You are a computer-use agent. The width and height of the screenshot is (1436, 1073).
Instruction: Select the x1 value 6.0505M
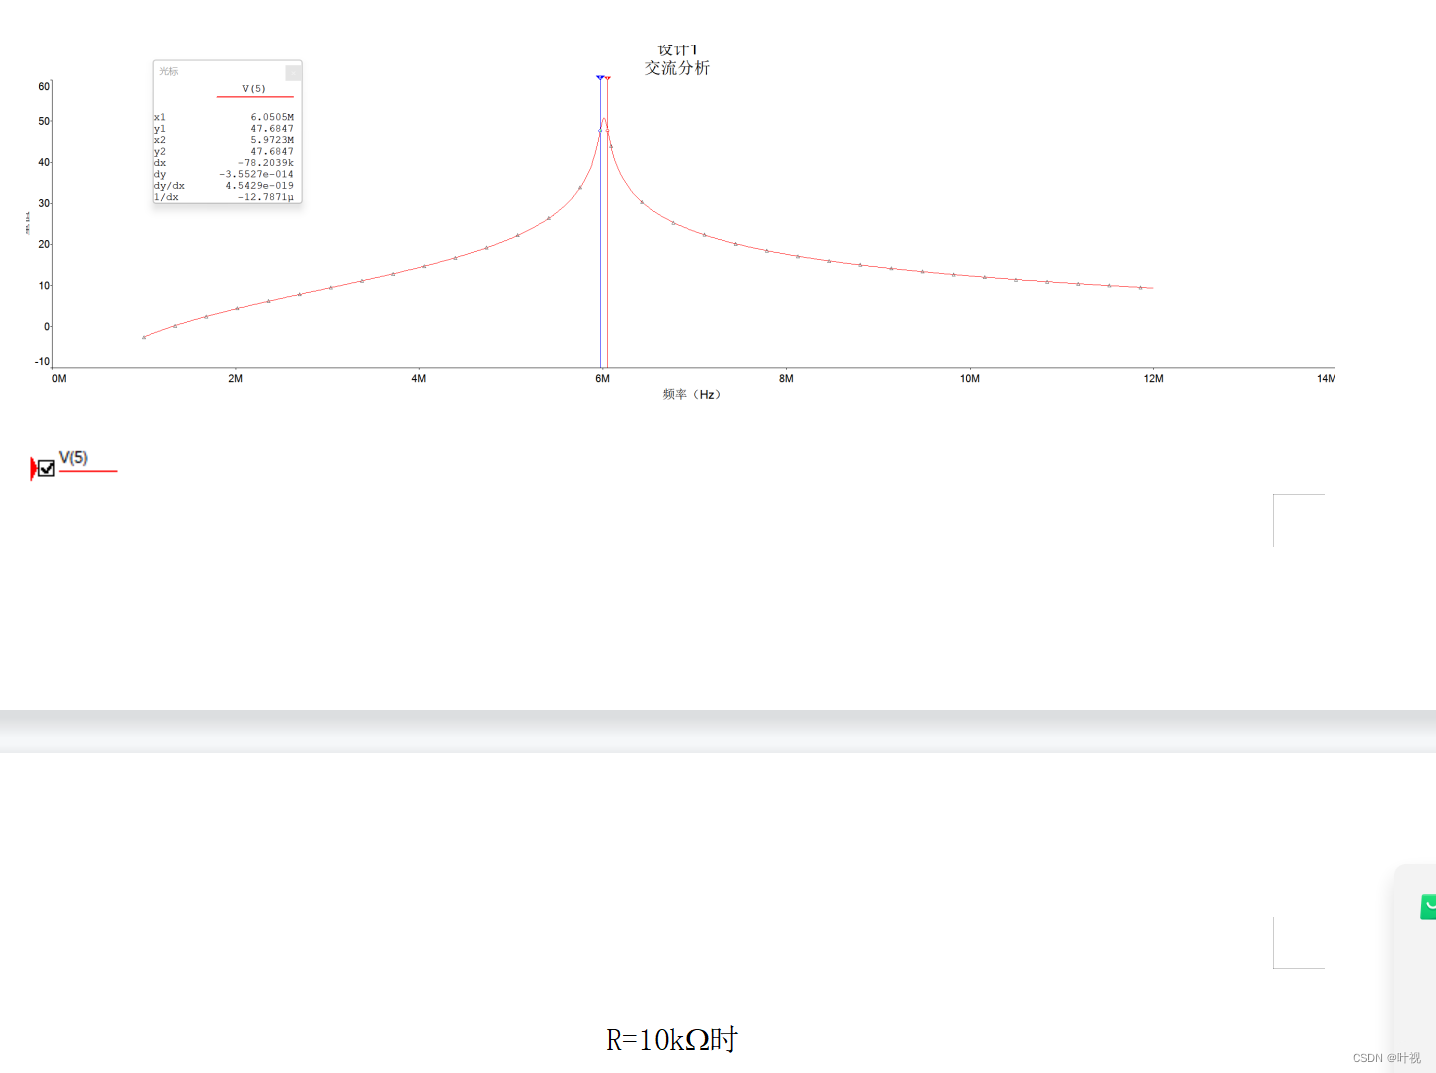(x=272, y=117)
